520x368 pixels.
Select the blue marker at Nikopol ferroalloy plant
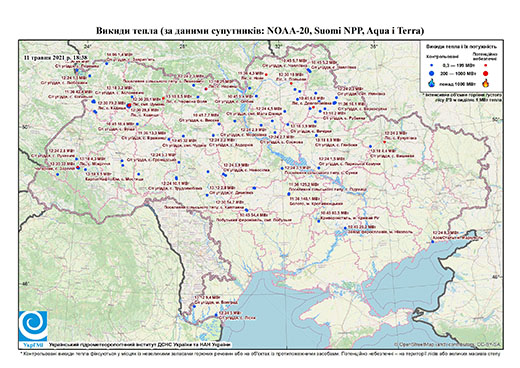coord(345,228)
